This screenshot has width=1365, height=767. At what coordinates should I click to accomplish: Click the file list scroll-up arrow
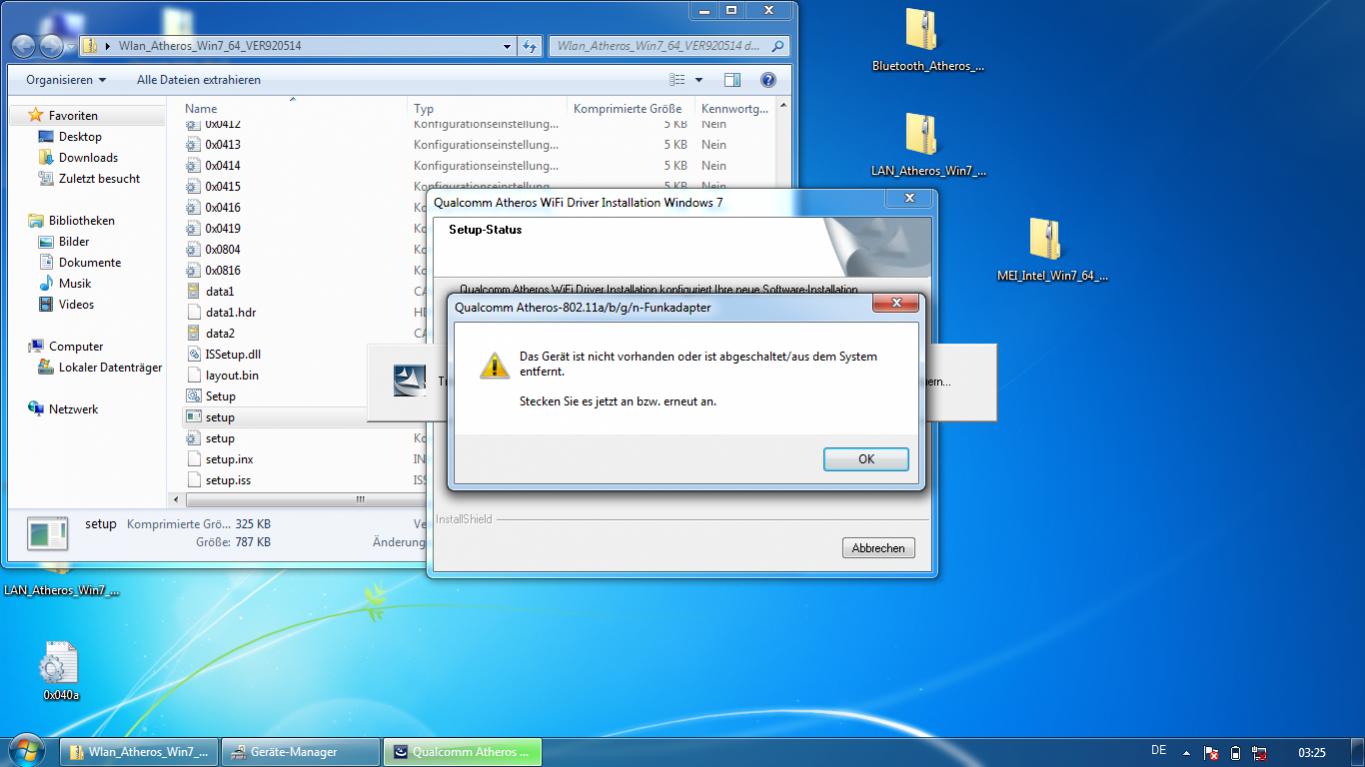[783, 106]
